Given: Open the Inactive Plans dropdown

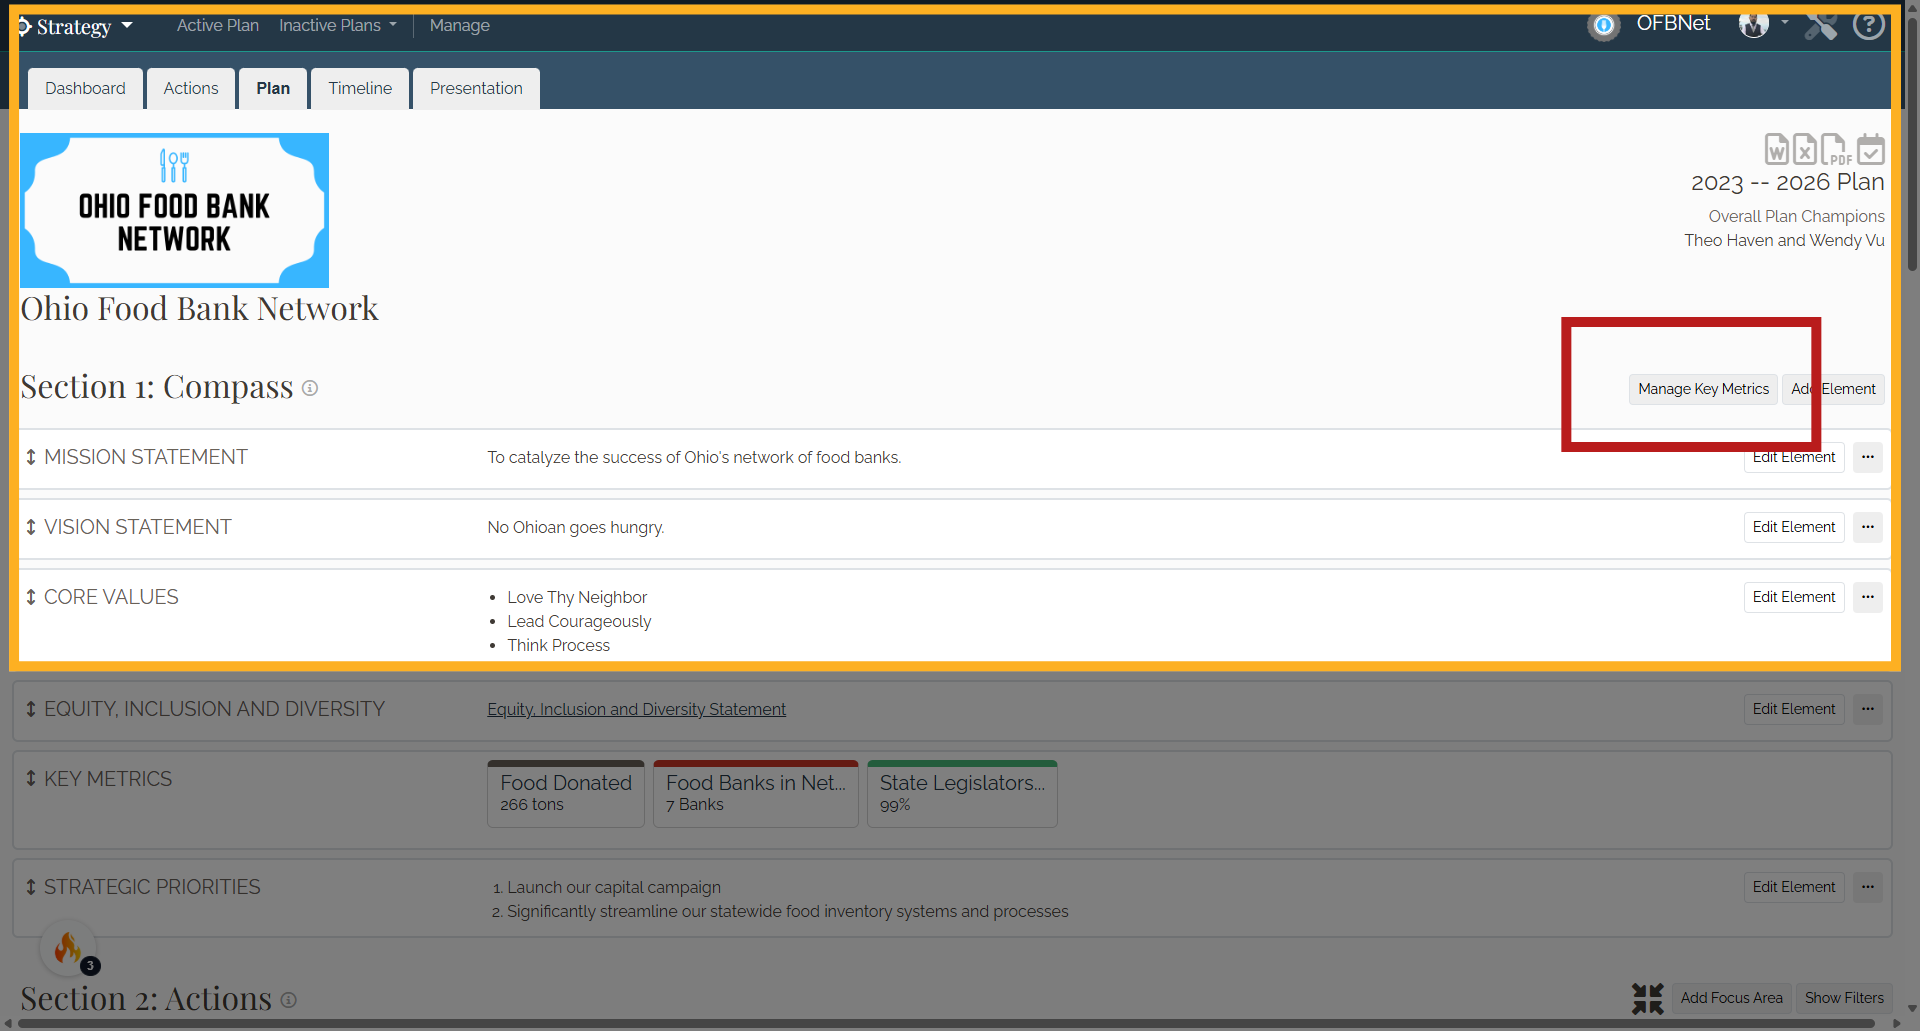Looking at the screenshot, I should point(338,25).
